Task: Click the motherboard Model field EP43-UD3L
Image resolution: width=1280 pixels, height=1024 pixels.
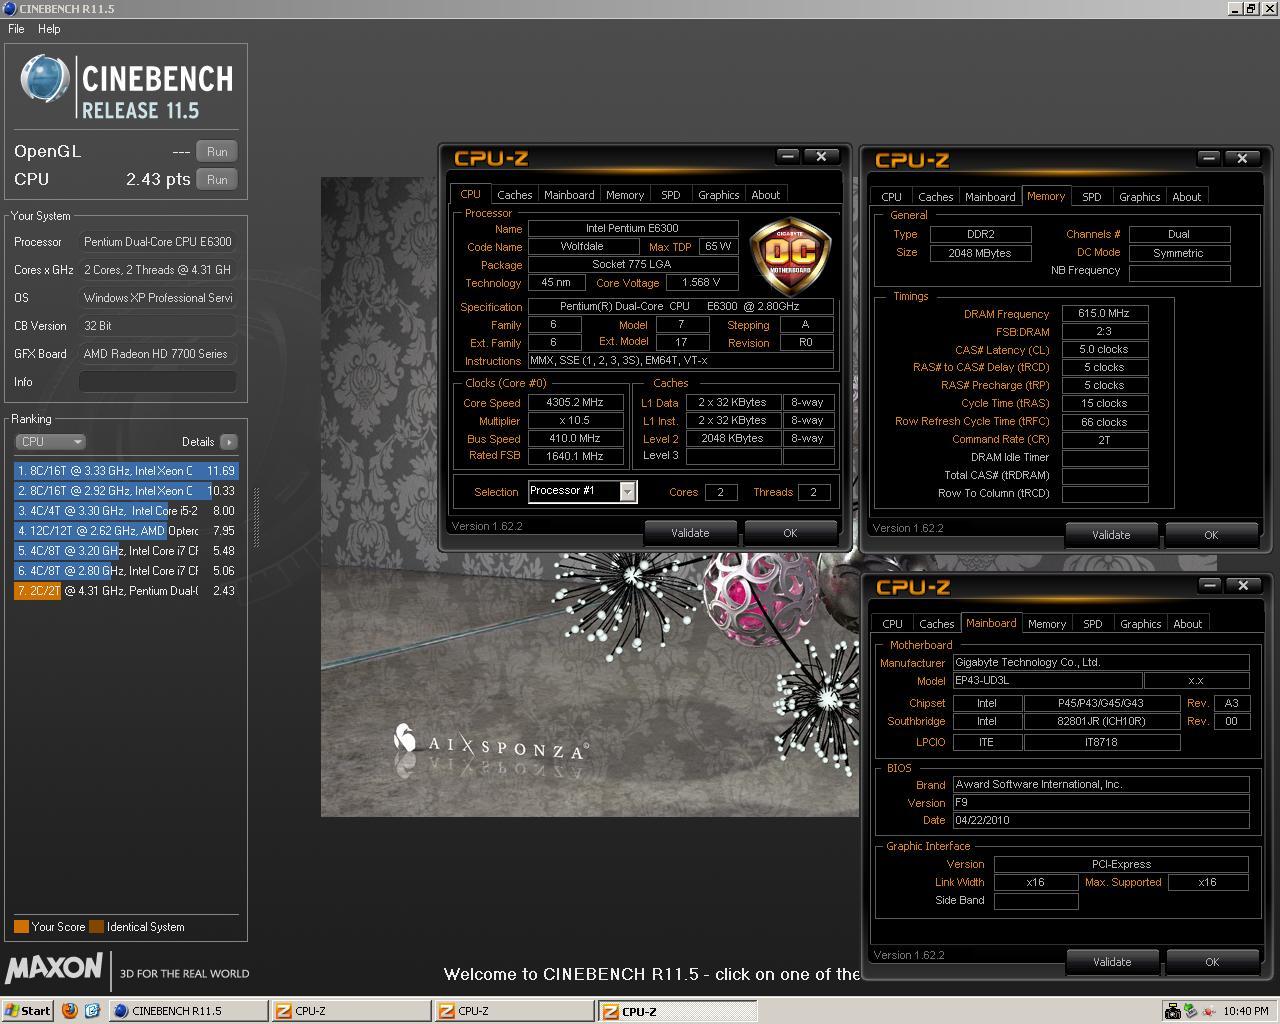Action: pos(1047,680)
